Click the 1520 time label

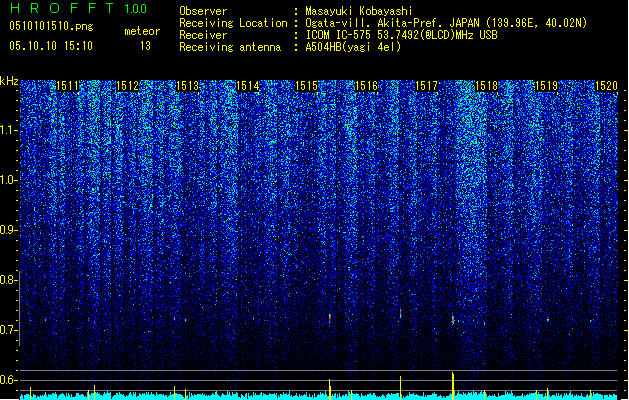click(x=606, y=86)
